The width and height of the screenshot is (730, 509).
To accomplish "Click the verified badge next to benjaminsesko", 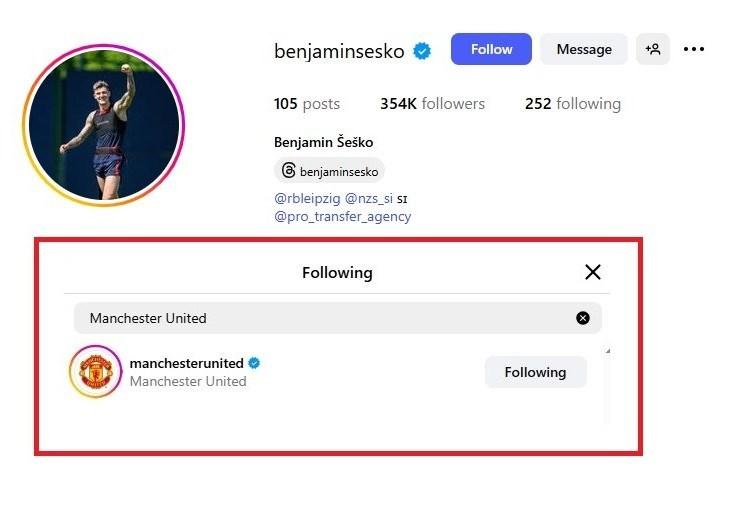I will click(423, 50).
